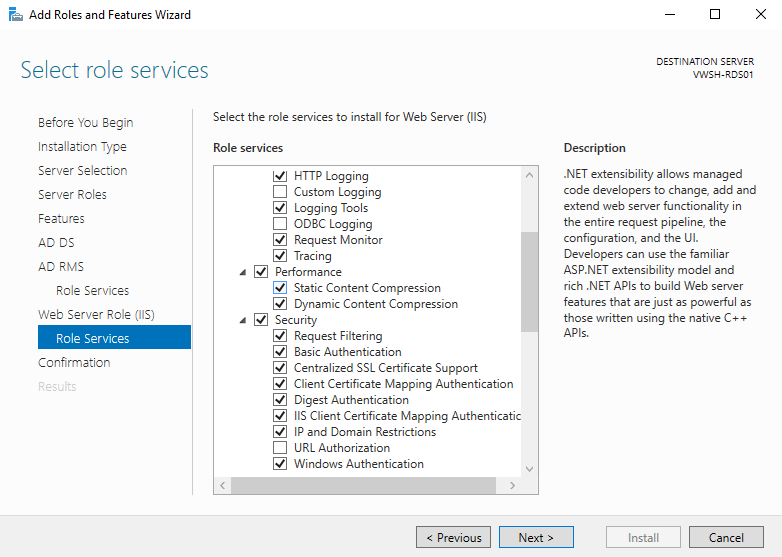The width and height of the screenshot is (782, 557).
Task: Enable the Custom Logging checkbox
Action: tap(280, 191)
